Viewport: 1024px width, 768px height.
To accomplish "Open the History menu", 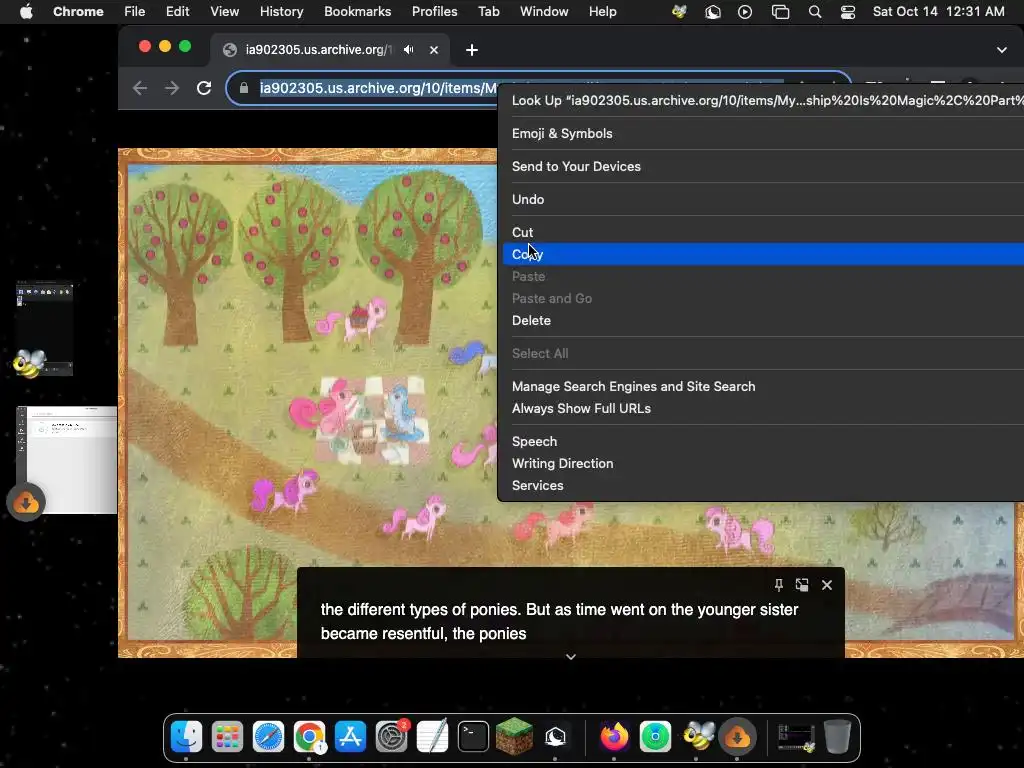I will pyautogui.click(x=281, y=11).
